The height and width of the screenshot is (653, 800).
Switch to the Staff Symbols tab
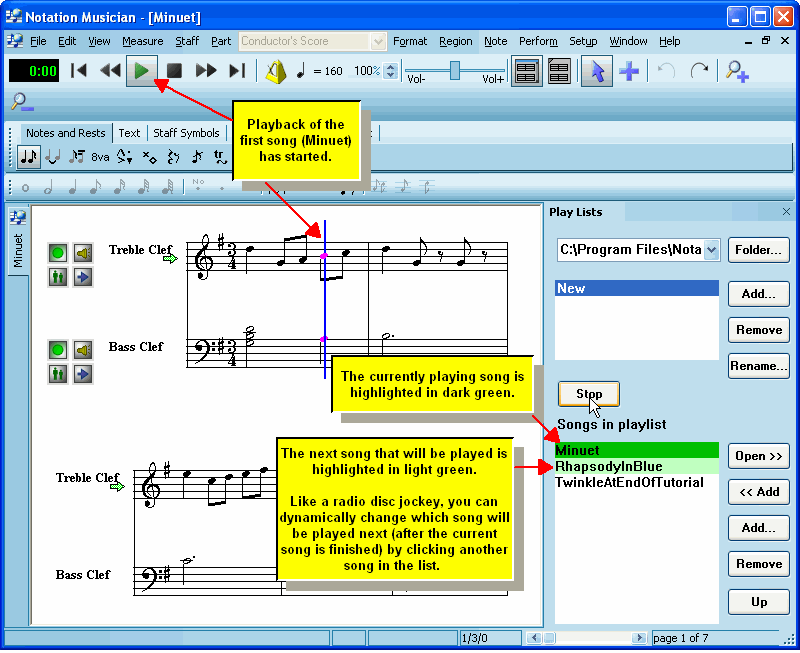coord(187,132)
